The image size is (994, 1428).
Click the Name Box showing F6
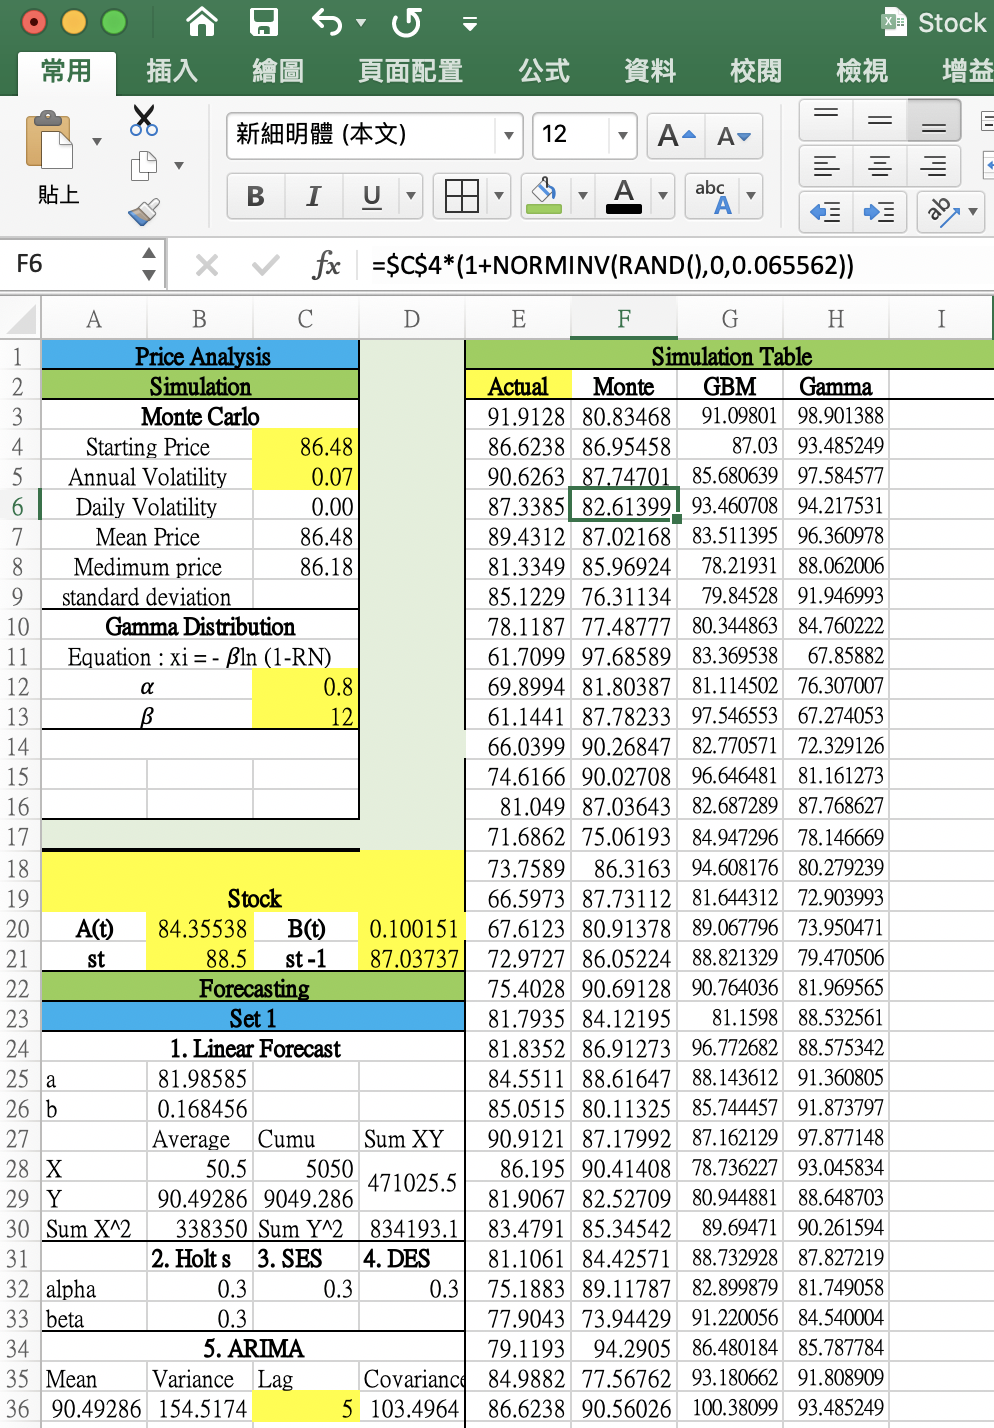coord(70,264)
